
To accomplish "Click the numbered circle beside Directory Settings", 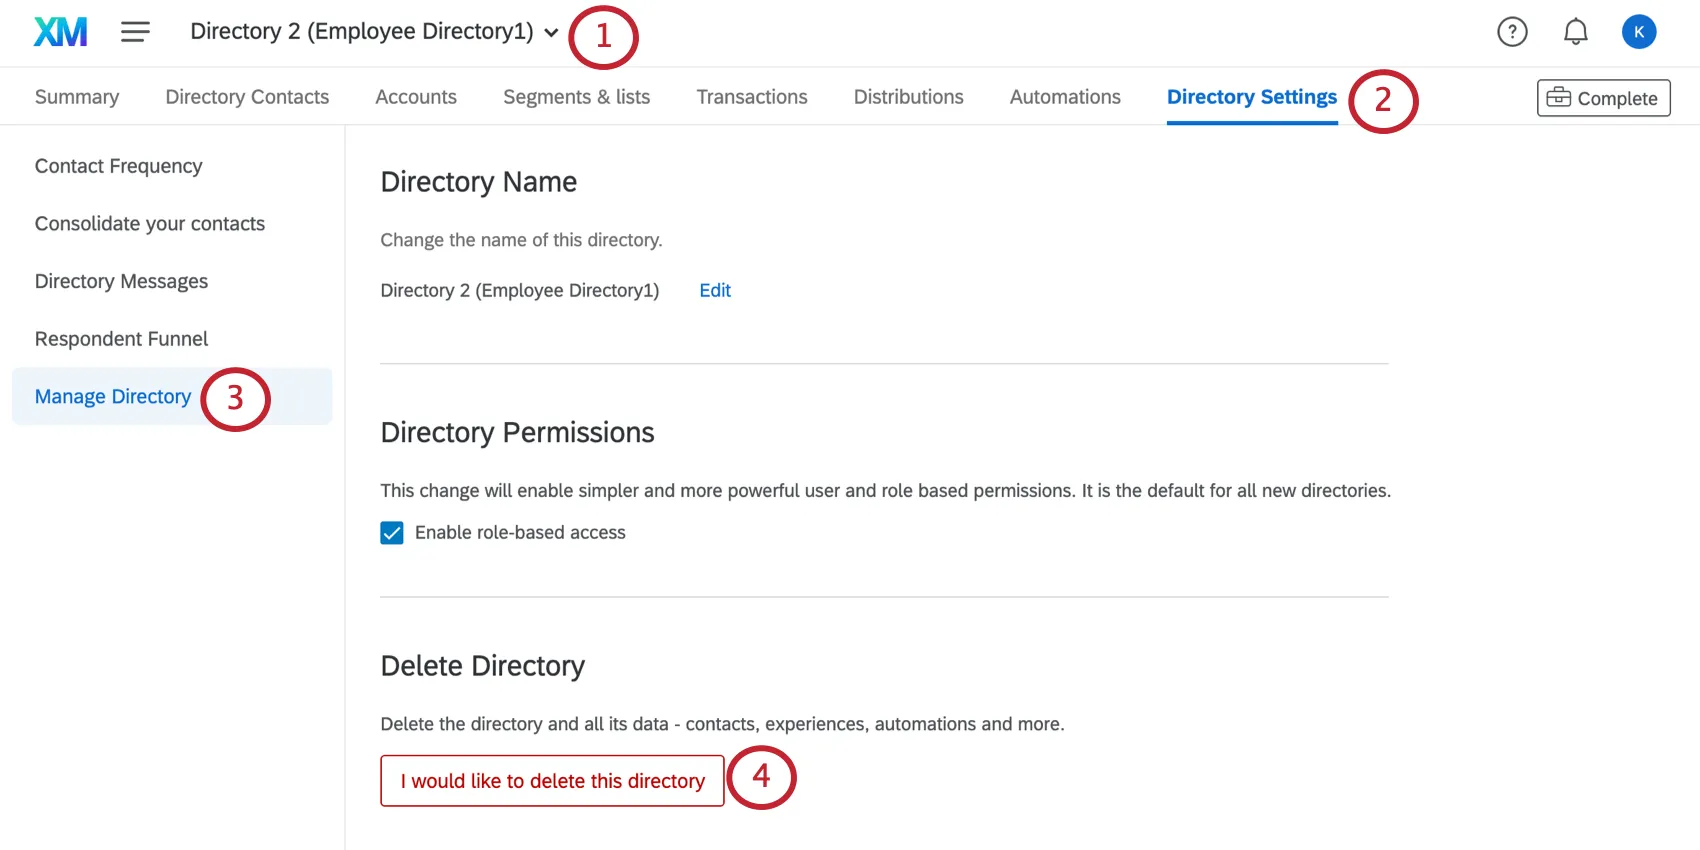I will (1383, 100).
